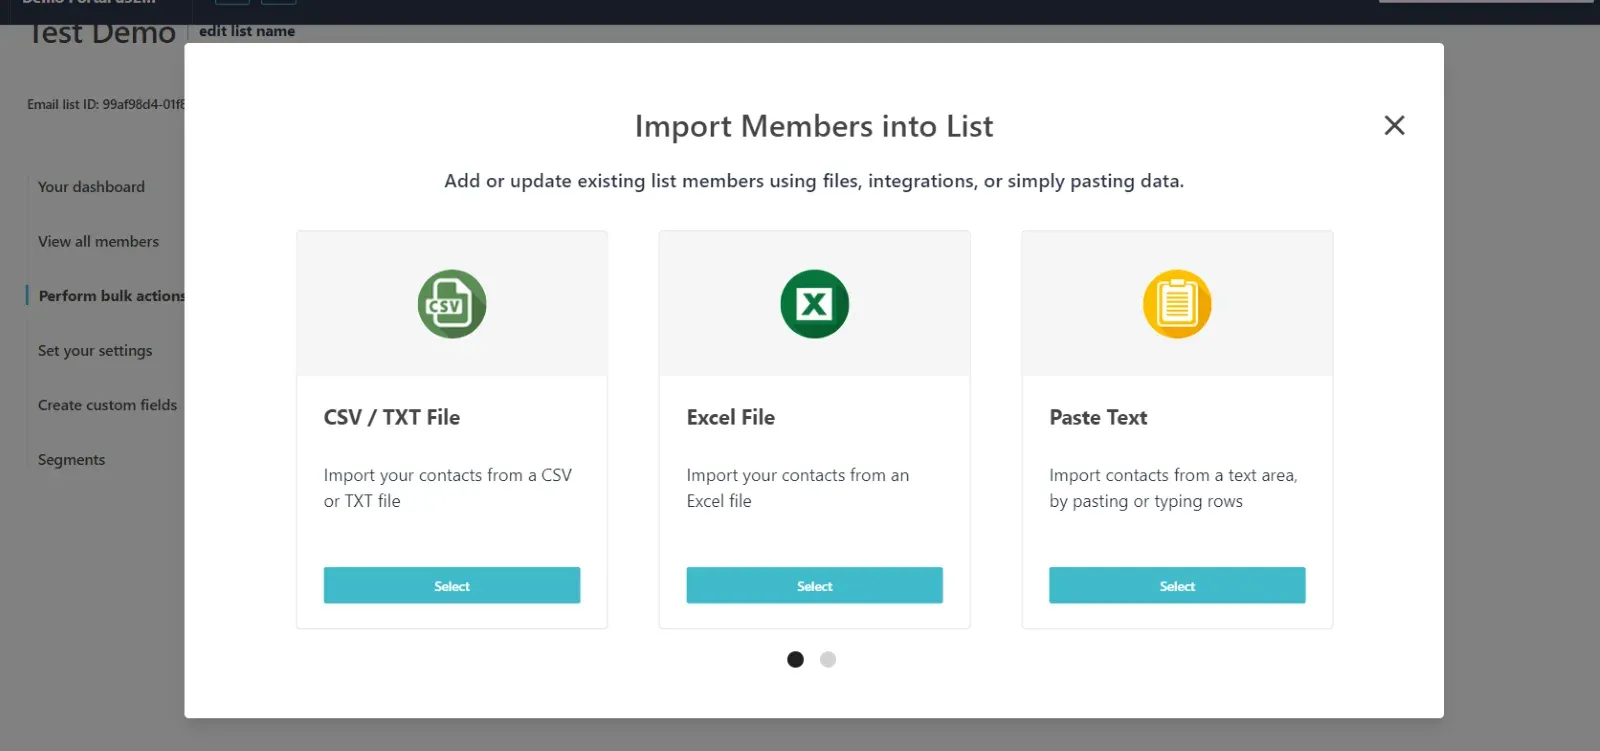Go to the second carousel page dot
This screenshot has width=1600, height=751.
point(828,659)
